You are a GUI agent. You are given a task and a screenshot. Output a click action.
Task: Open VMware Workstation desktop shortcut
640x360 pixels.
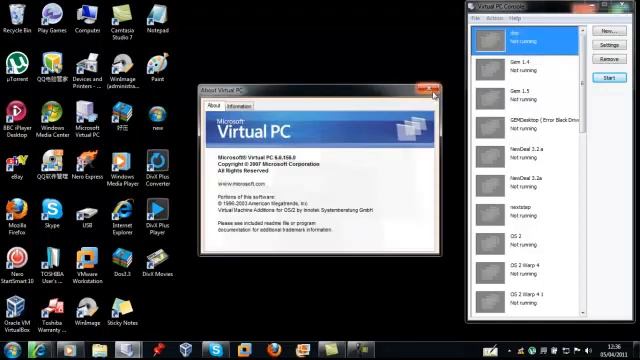tap(87, 265)
